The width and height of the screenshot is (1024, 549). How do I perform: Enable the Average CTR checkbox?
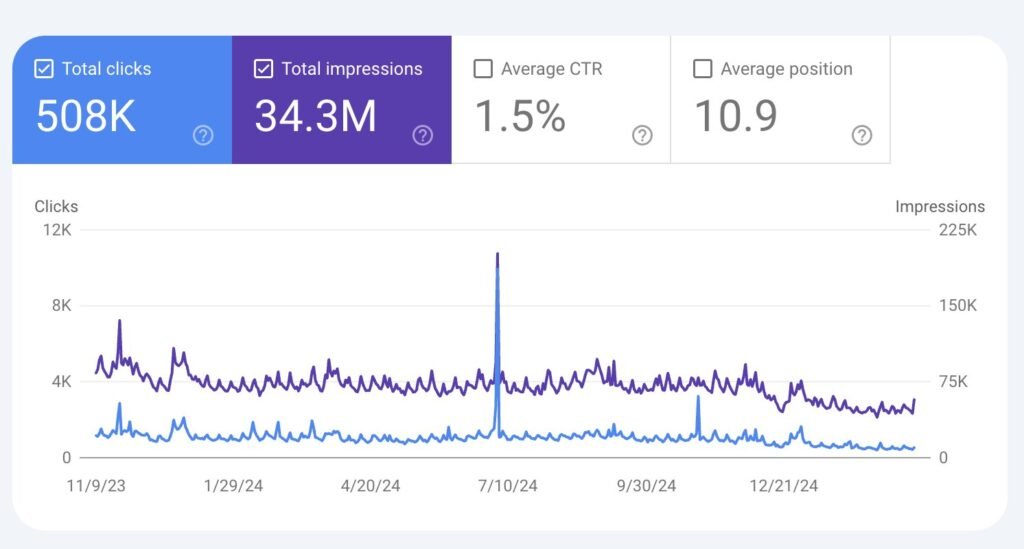(x=483, y=69)
